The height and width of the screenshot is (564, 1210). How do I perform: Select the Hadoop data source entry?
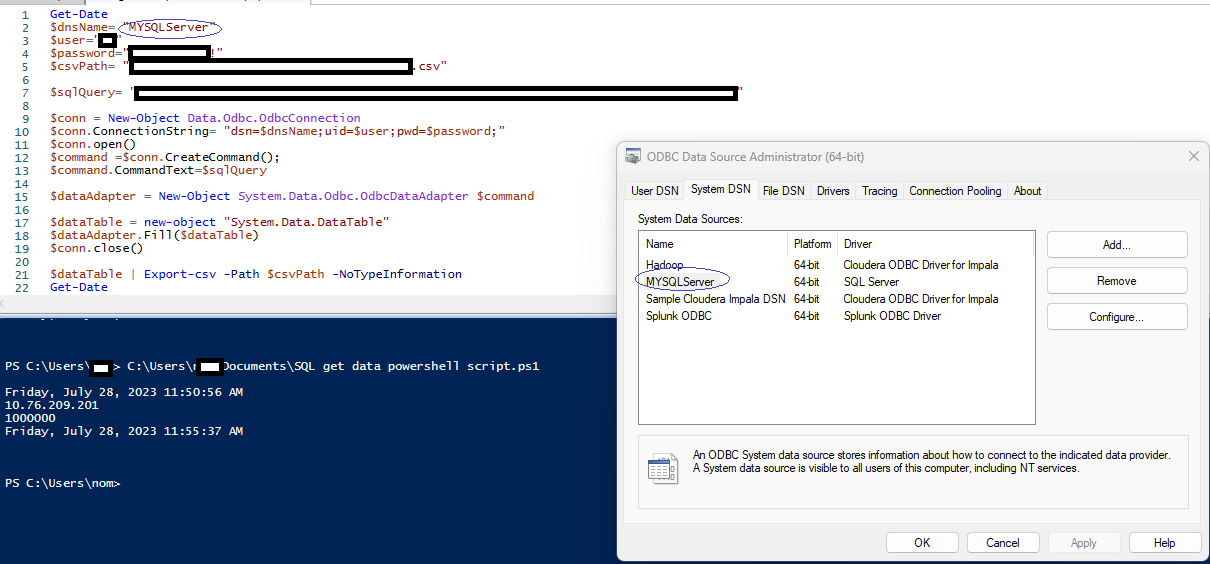click(665, 265)
